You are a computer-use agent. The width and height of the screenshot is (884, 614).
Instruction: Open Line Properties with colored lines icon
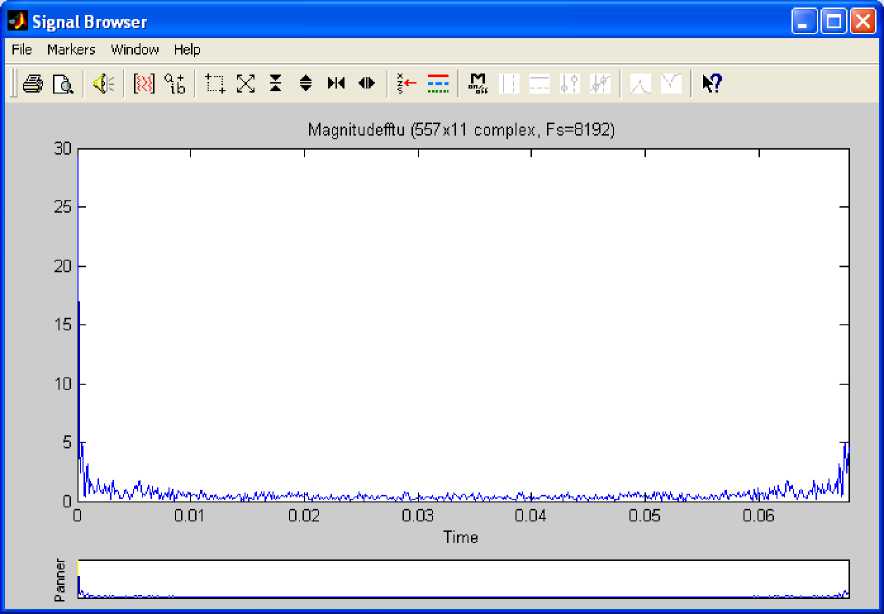point(438,84)
